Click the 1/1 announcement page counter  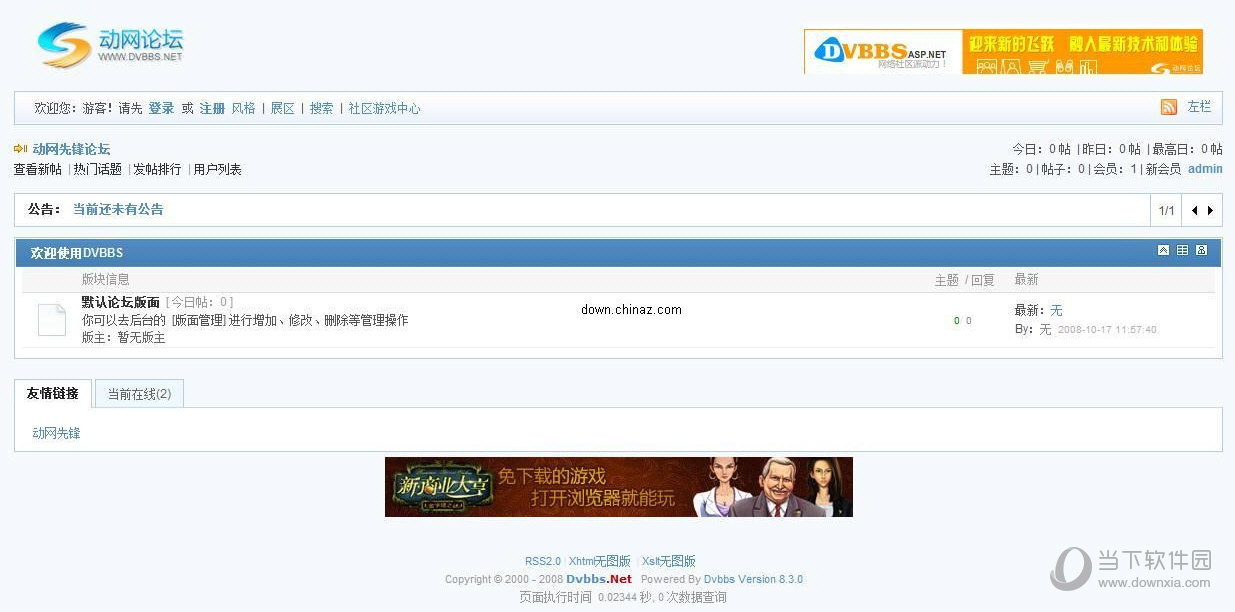click(1166, 210)
